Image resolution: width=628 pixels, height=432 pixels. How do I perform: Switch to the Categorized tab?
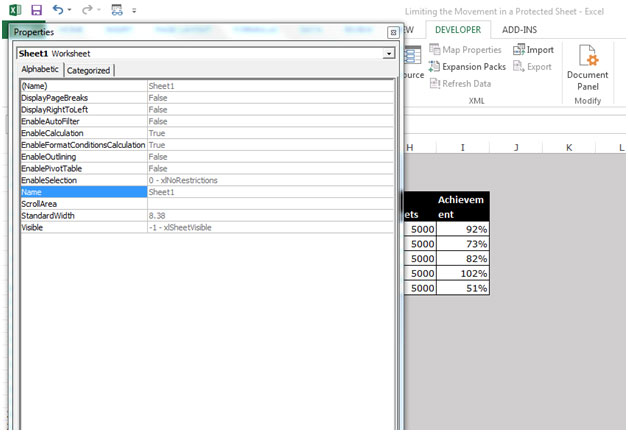(x=89, y=70)
